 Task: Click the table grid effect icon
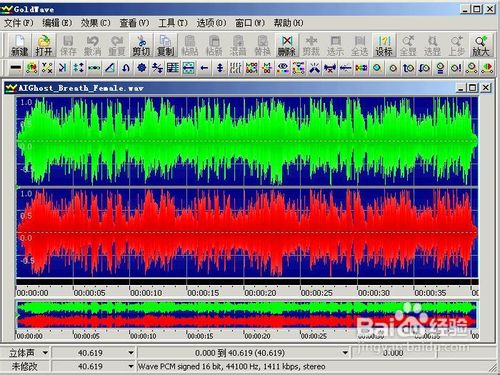tap(173, 68)
